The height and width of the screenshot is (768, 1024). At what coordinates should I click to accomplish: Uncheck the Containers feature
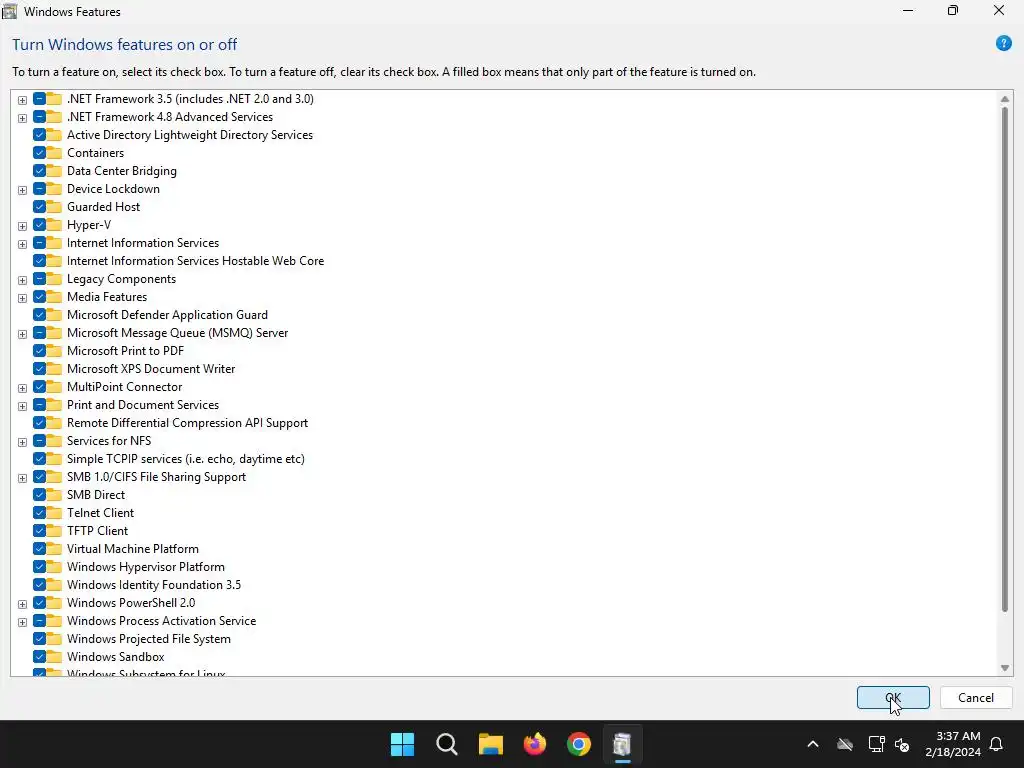[x=39, y=153]
